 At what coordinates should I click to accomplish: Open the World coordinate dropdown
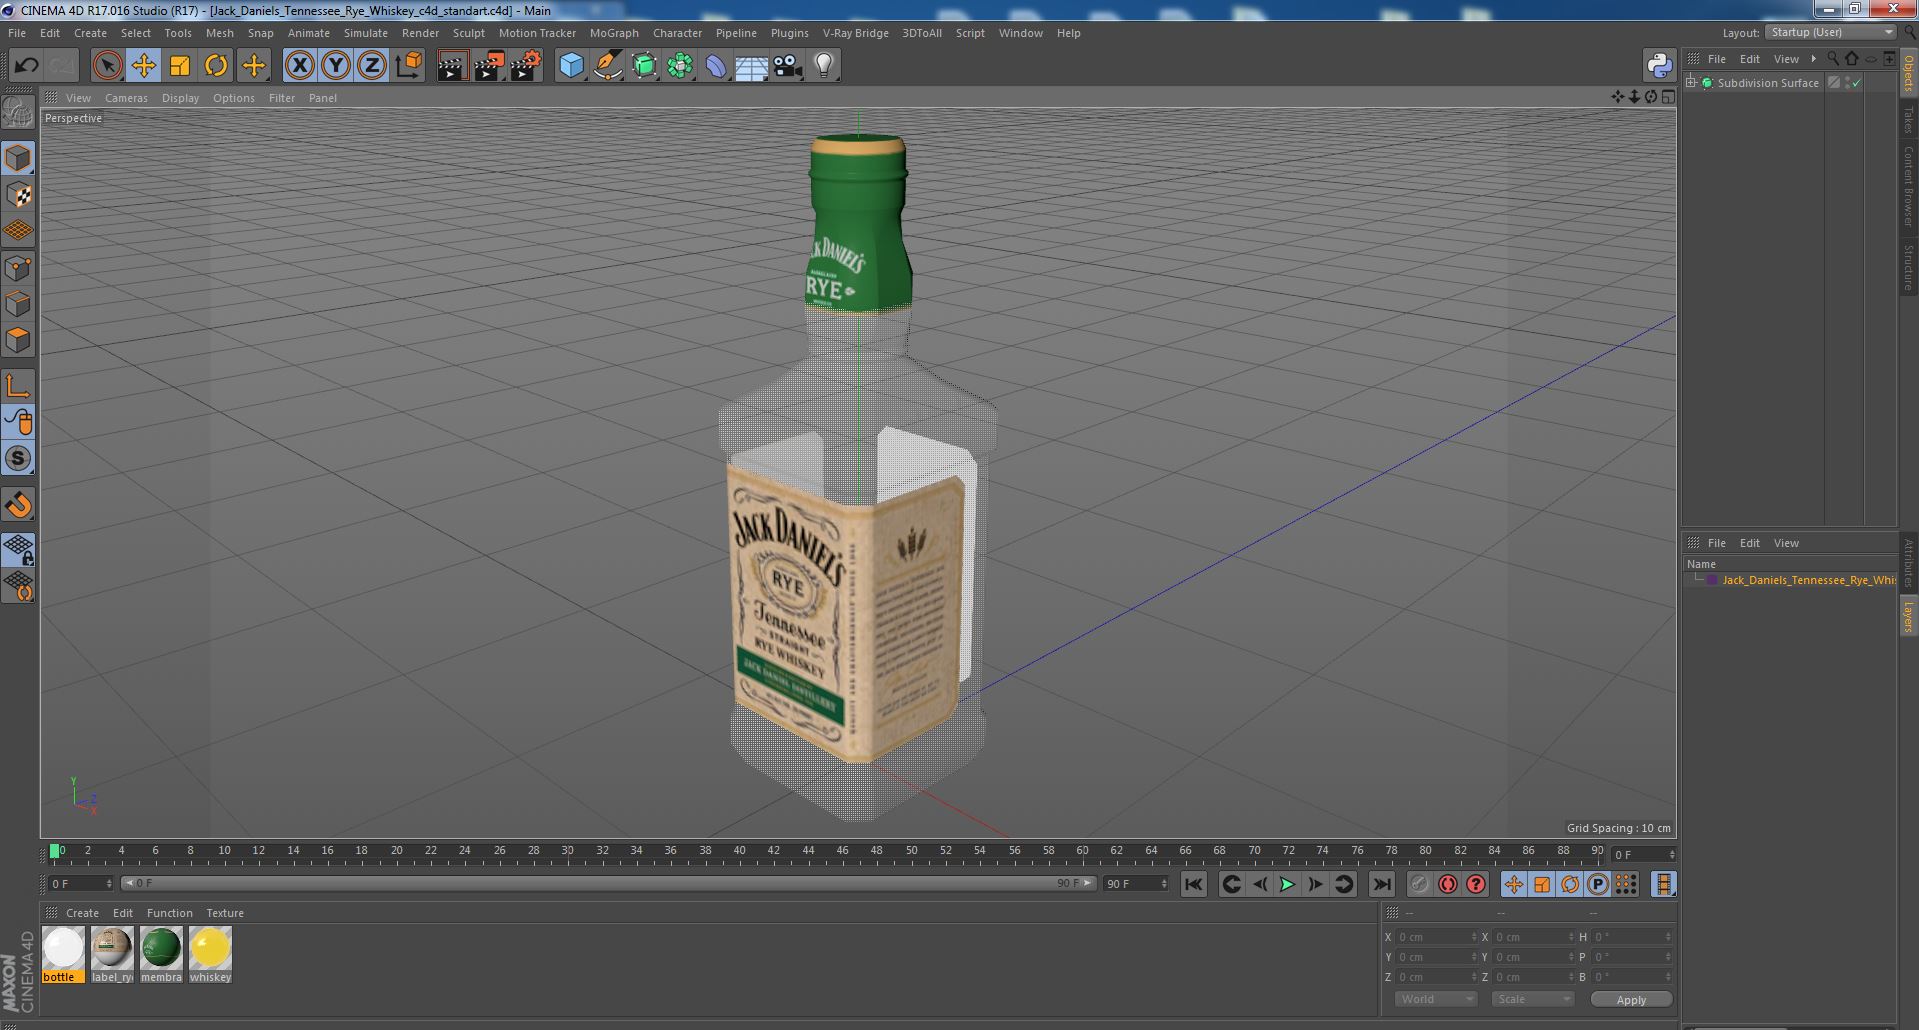(x=1436, y=999)
